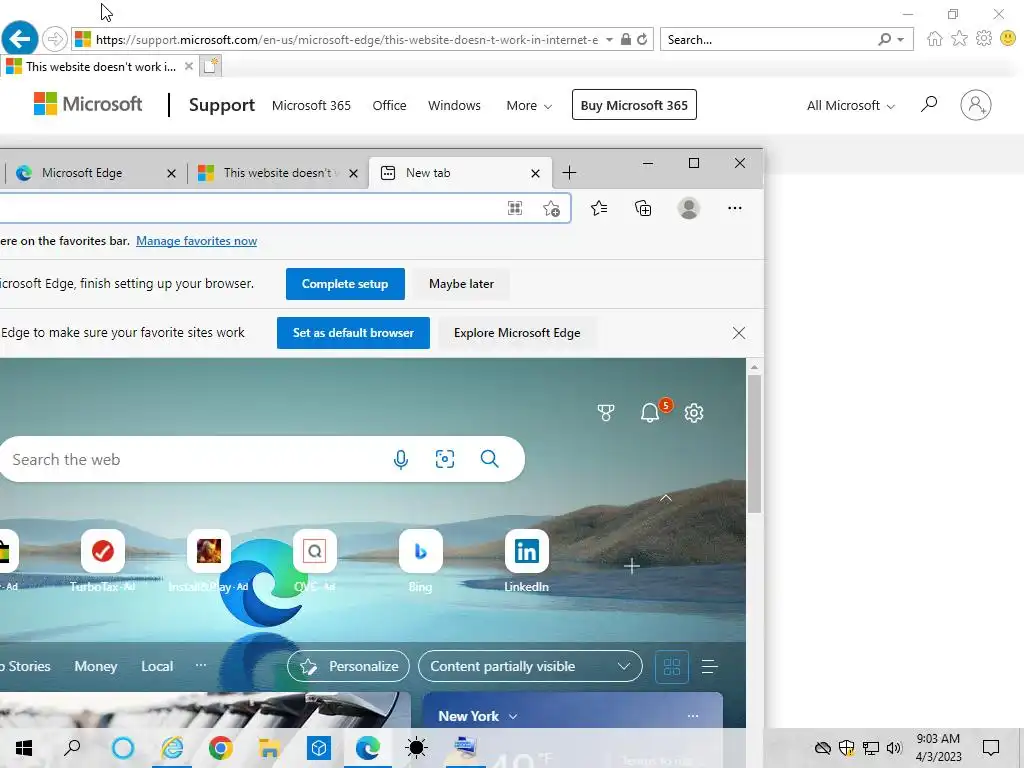
Task: Open the Edge Favorites list
Action: point(599,208)
